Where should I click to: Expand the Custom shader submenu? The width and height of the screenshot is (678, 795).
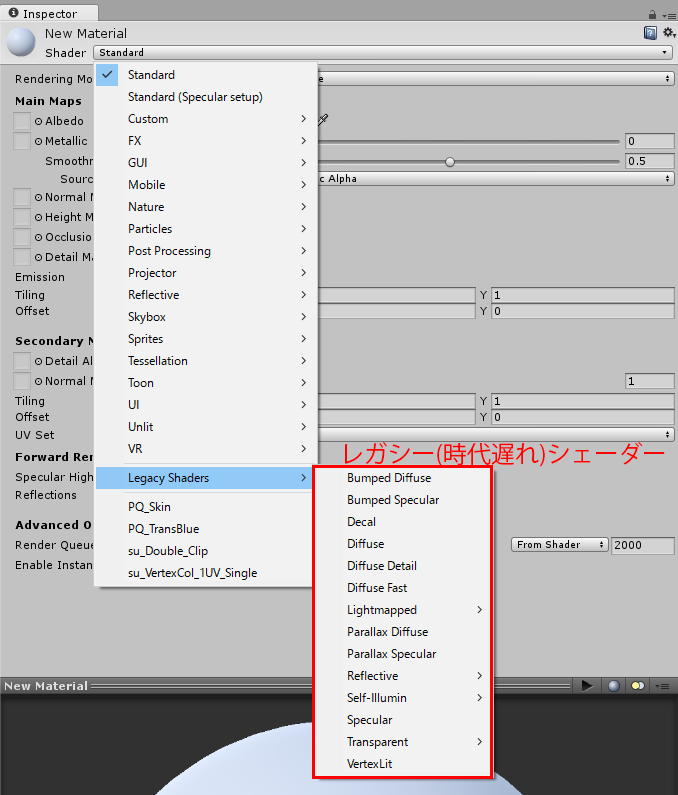pos(206,119)
